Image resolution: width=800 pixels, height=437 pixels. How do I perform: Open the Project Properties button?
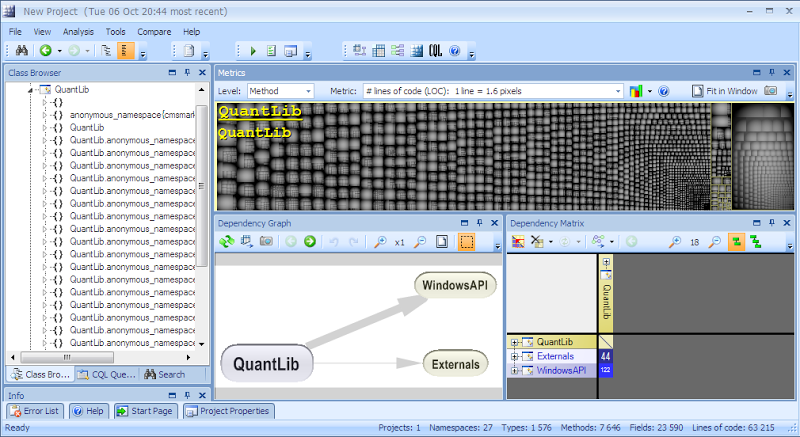(228, 411)
